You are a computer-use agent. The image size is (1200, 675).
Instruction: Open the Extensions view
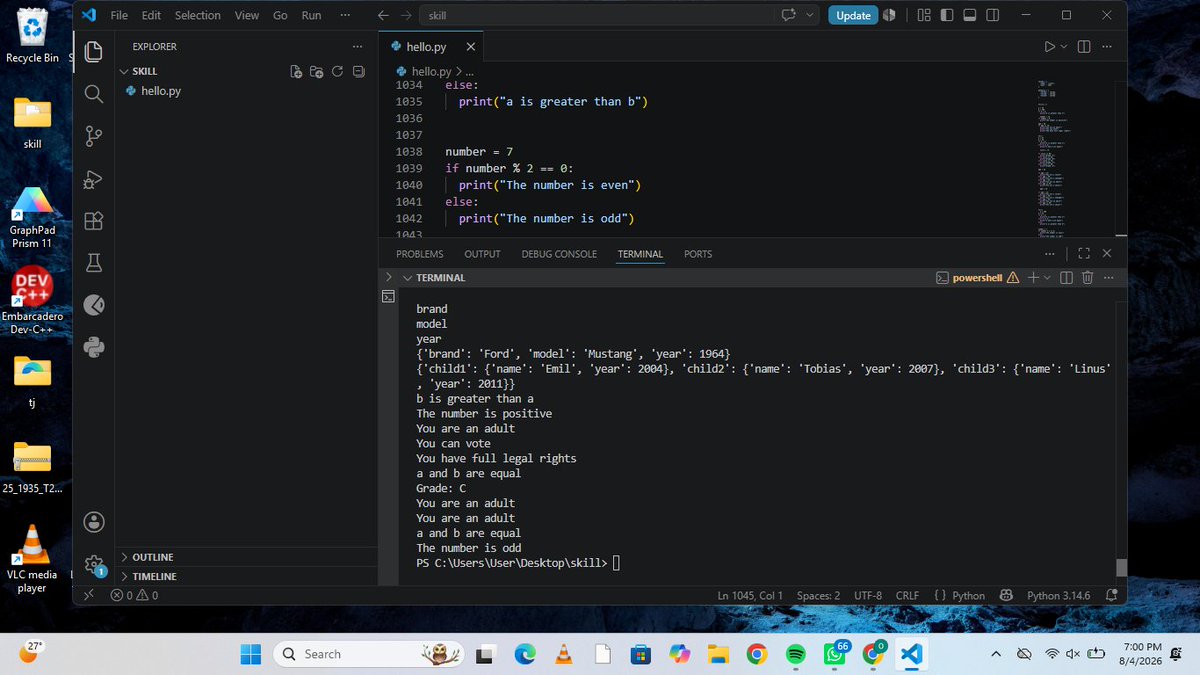[x=94, y=221]
